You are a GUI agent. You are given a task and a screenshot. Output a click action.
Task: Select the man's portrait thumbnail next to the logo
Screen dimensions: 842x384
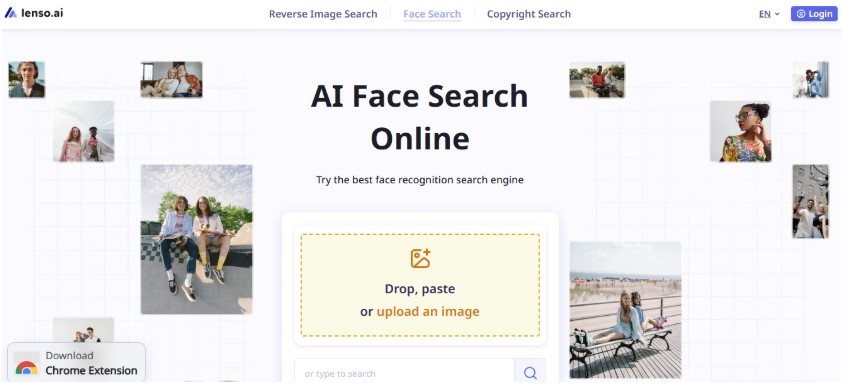(x=26, y=79)
